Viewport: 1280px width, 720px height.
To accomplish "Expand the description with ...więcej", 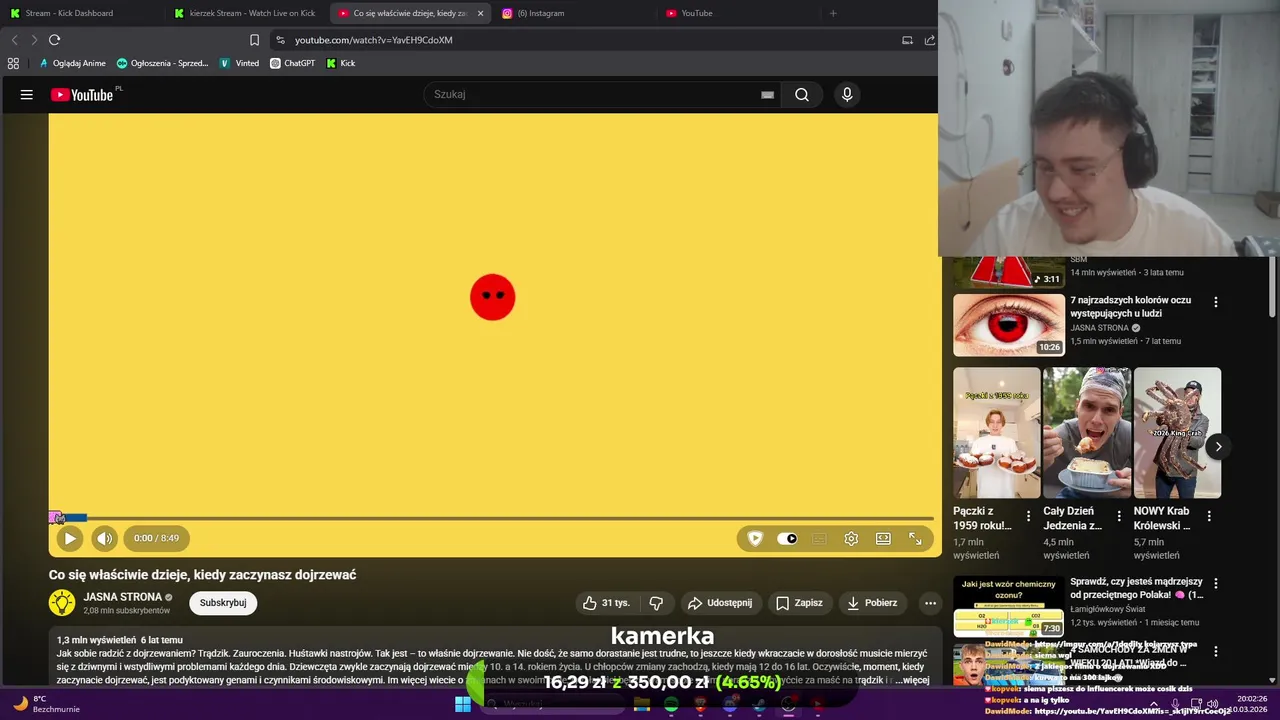I will (x=912, y=680).
